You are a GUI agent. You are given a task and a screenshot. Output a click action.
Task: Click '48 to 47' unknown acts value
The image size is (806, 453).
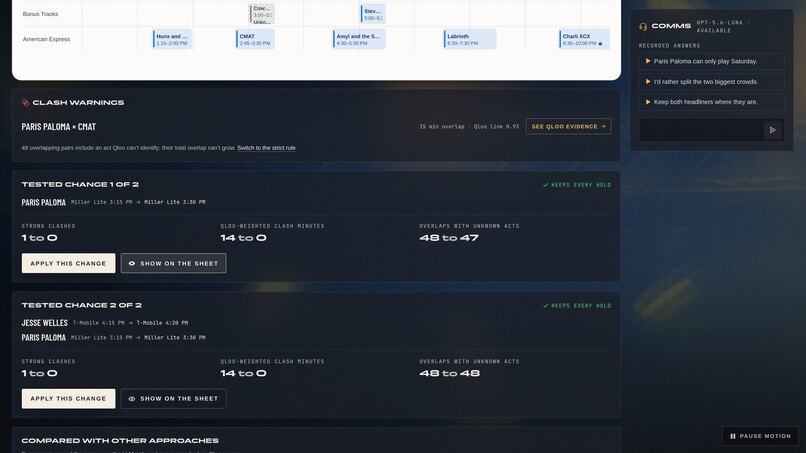[x=449, y=238]
